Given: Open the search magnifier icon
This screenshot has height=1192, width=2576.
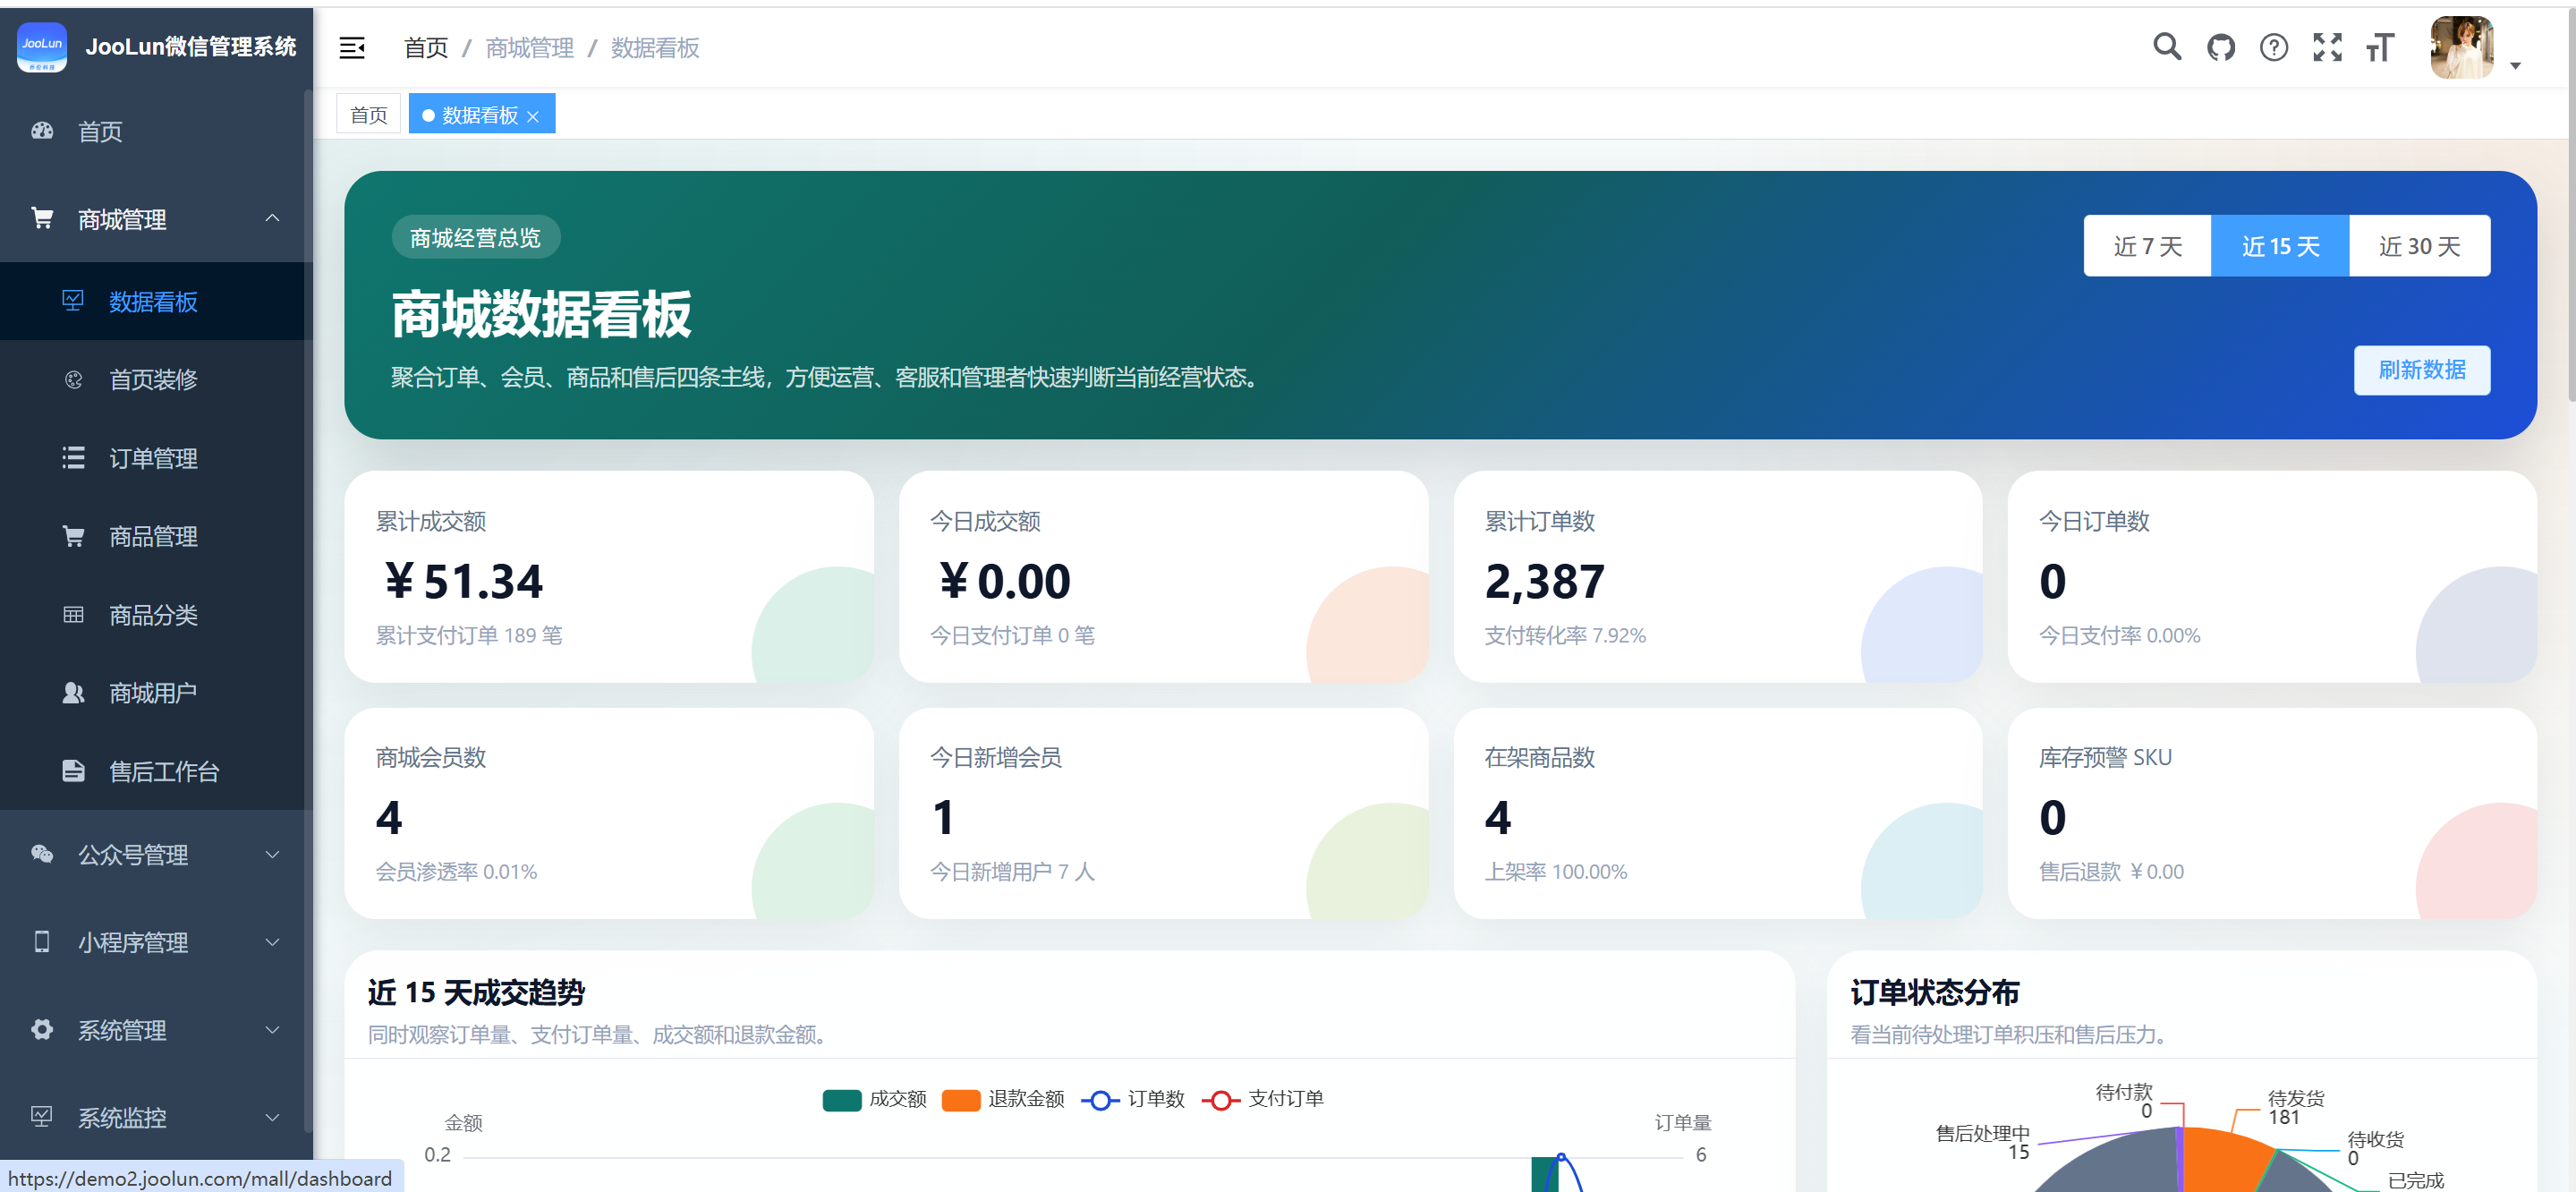Looking at the screenshot, I should (x=2167, y=47).
